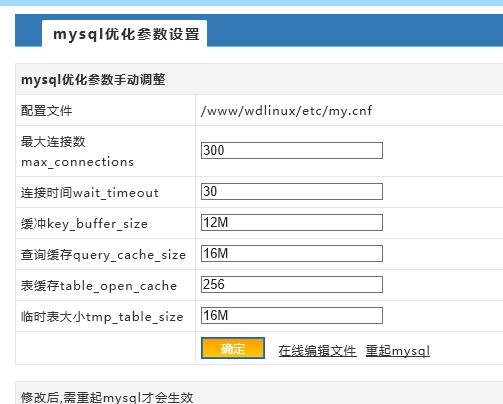
Task: Click the tmp_table_size input box
Action: 292,315
